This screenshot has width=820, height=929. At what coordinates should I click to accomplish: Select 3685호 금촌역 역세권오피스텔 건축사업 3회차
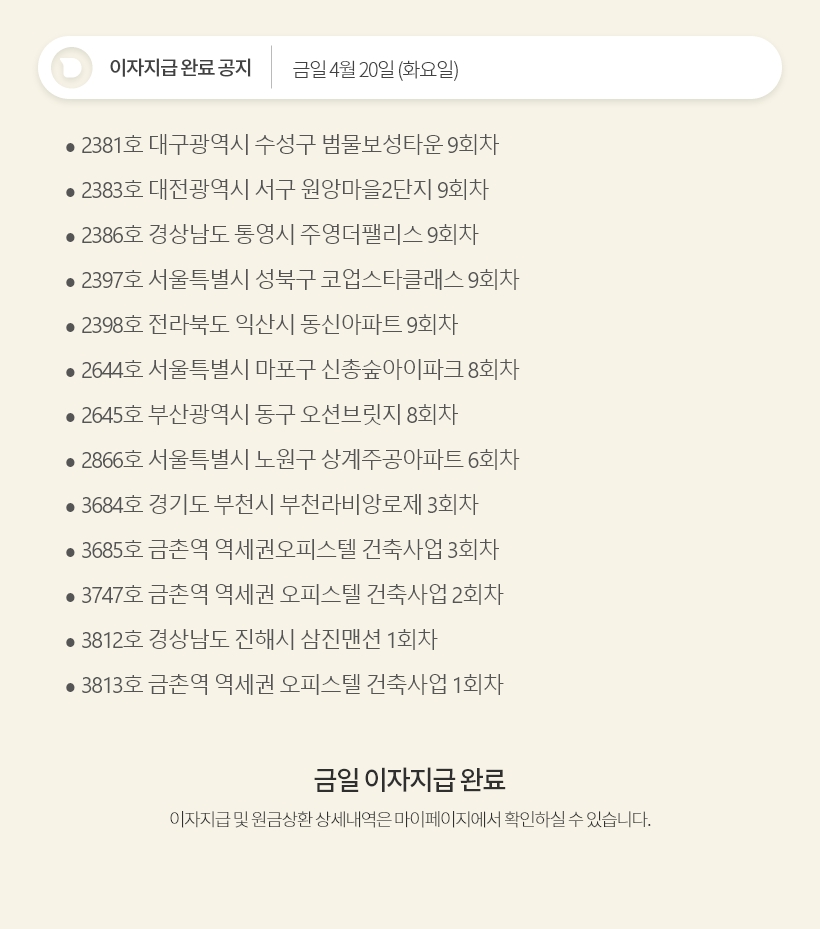pyautogui.click(x=289, y=550)
